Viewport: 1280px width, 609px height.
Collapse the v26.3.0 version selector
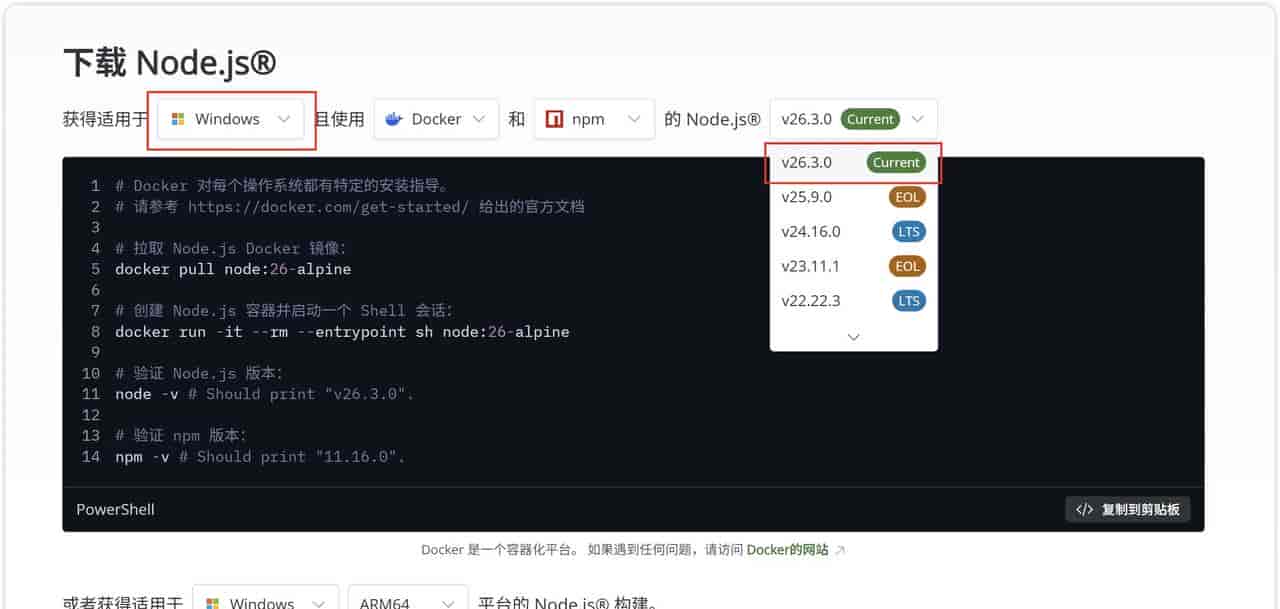pyautogui.click(x=853, y=119)
